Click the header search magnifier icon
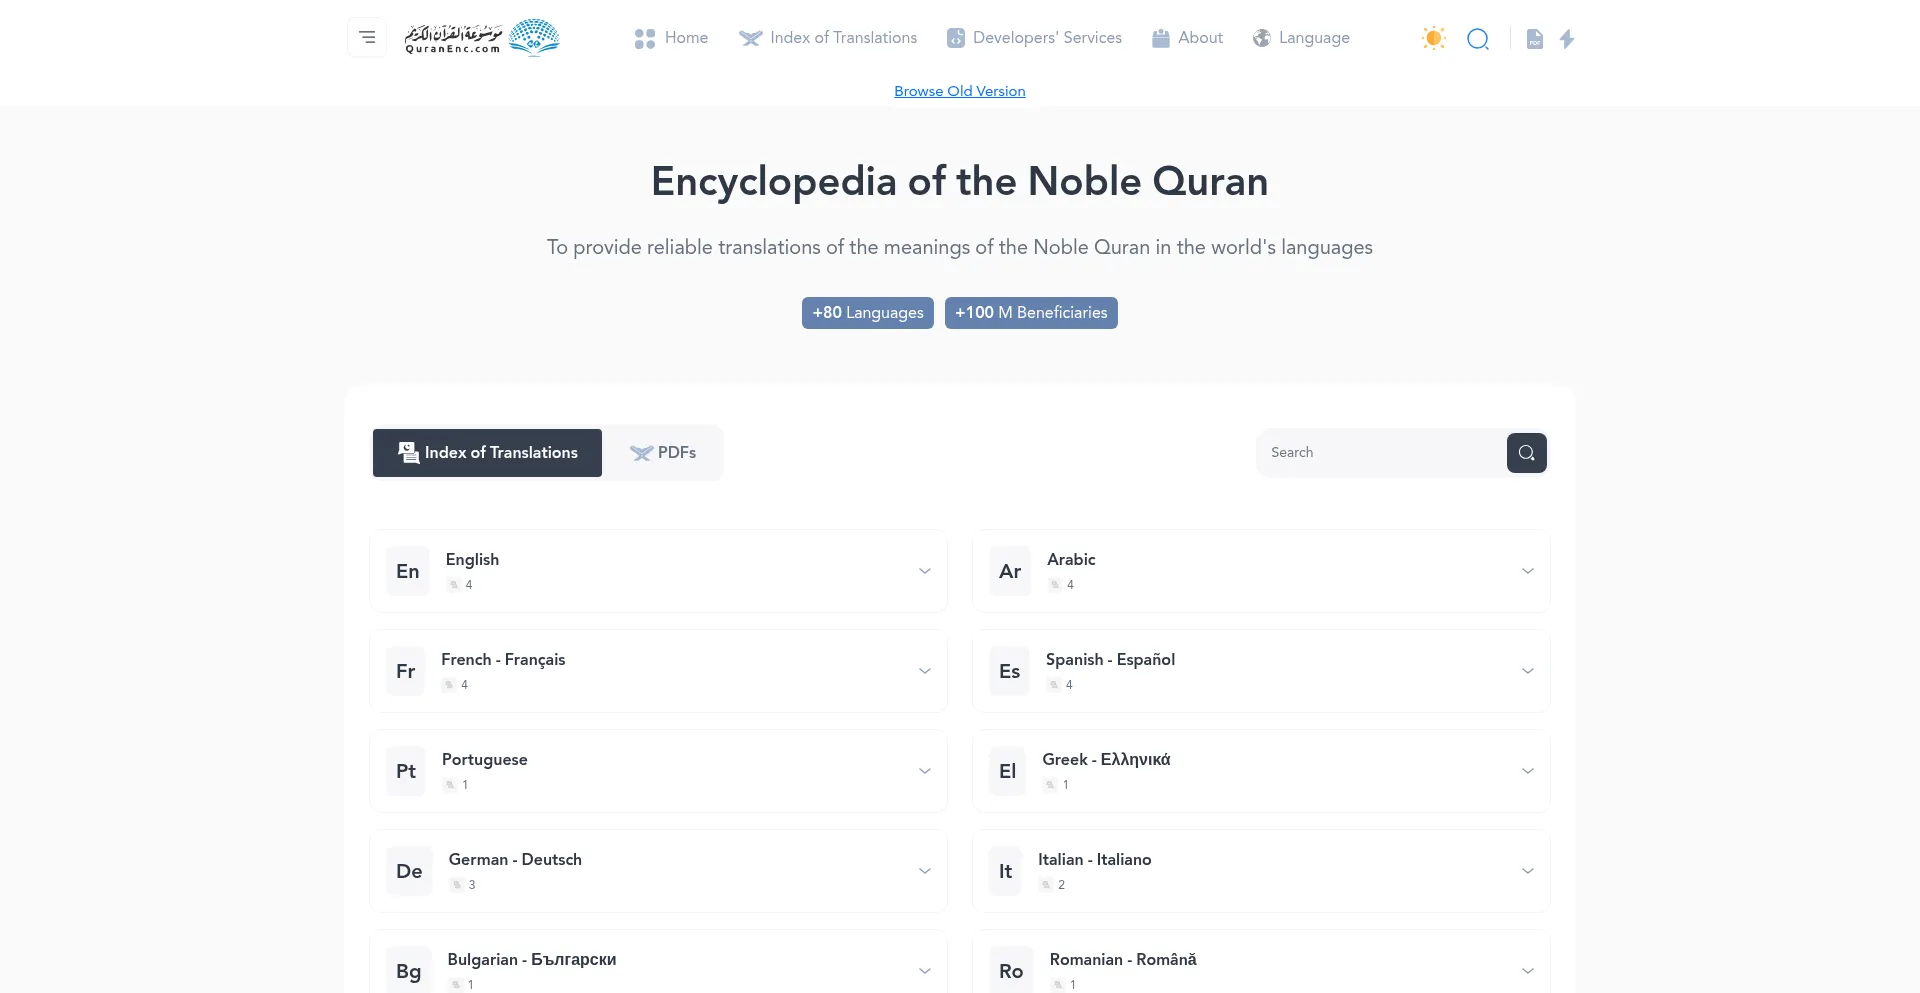The height and width of the screenshot is (993, 1920). tap(1478, 39)
